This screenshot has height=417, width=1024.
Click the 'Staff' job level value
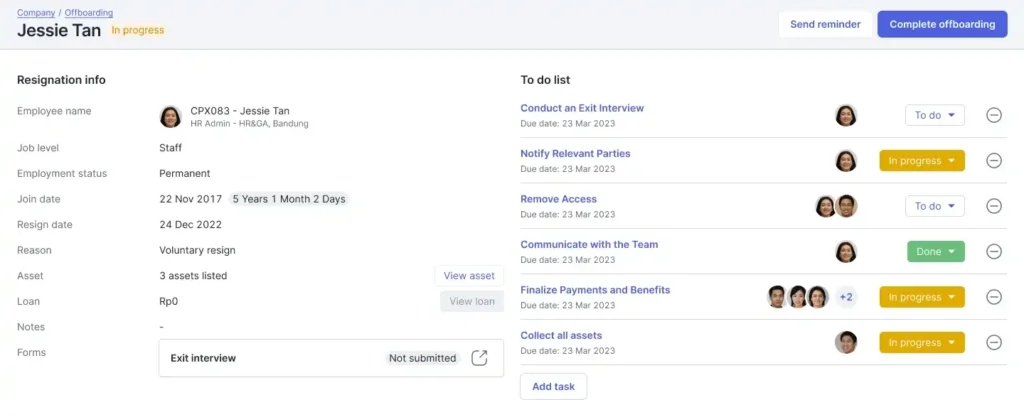tap(170, 148)
